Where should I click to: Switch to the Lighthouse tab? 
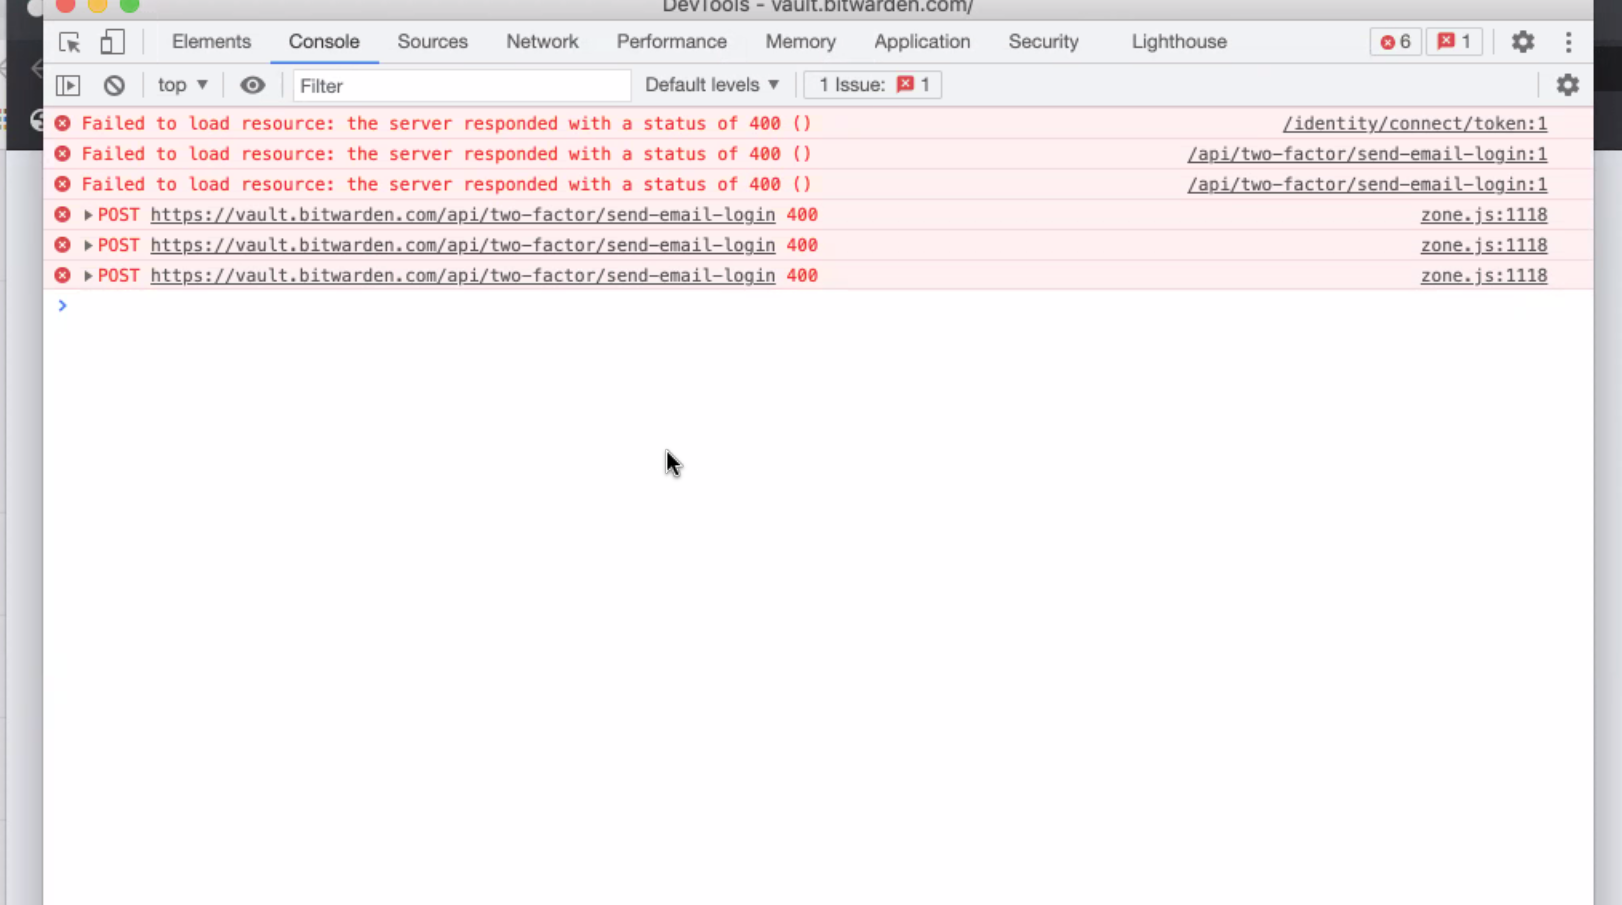(1178, 42)
